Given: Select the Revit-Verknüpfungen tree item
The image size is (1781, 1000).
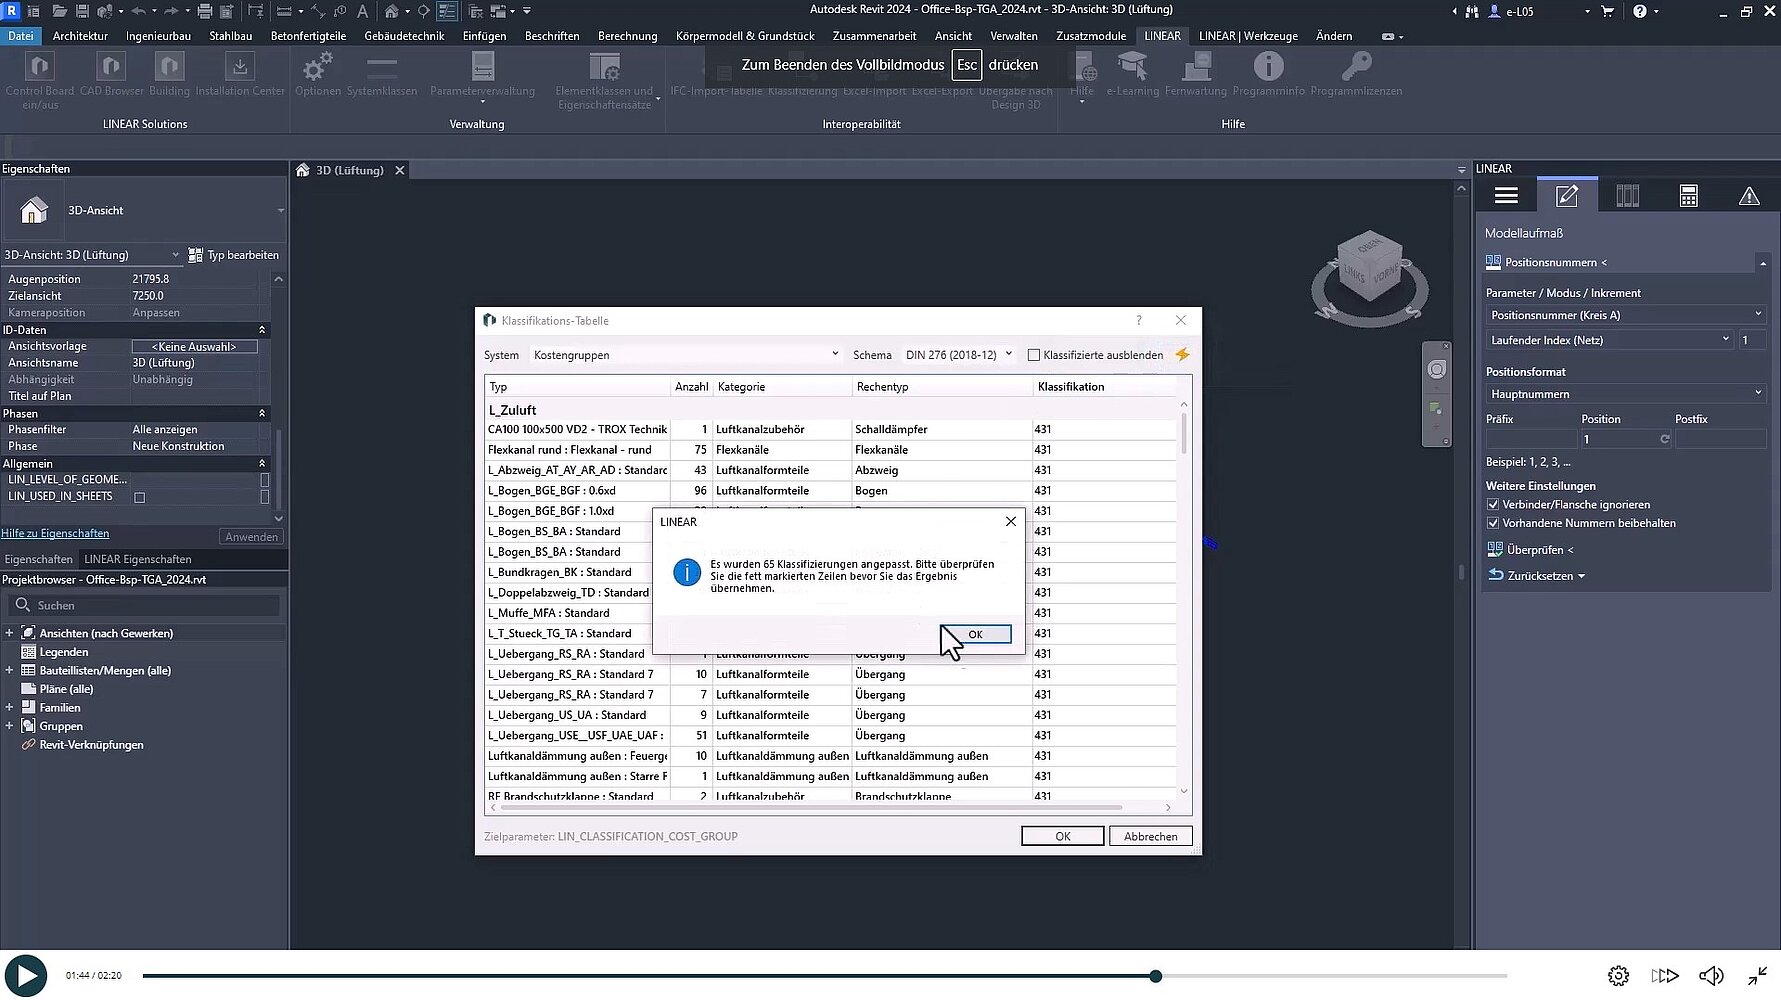Looking at the screenshot, I should pyautogui.click(x=91, y=745).
